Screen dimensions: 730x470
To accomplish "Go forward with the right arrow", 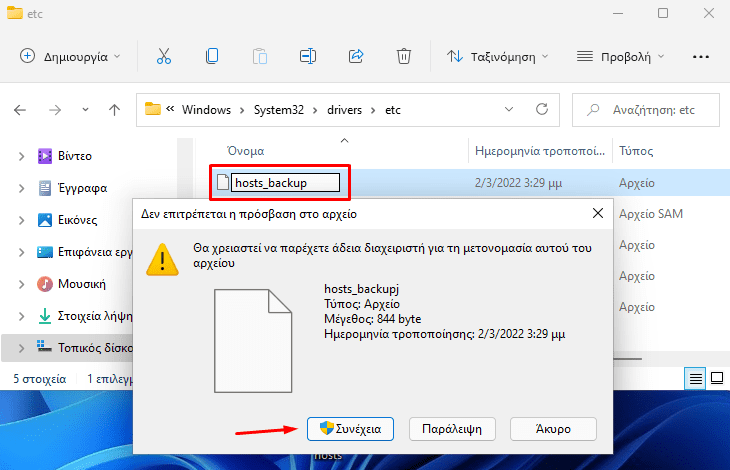I will coord(55,110).
